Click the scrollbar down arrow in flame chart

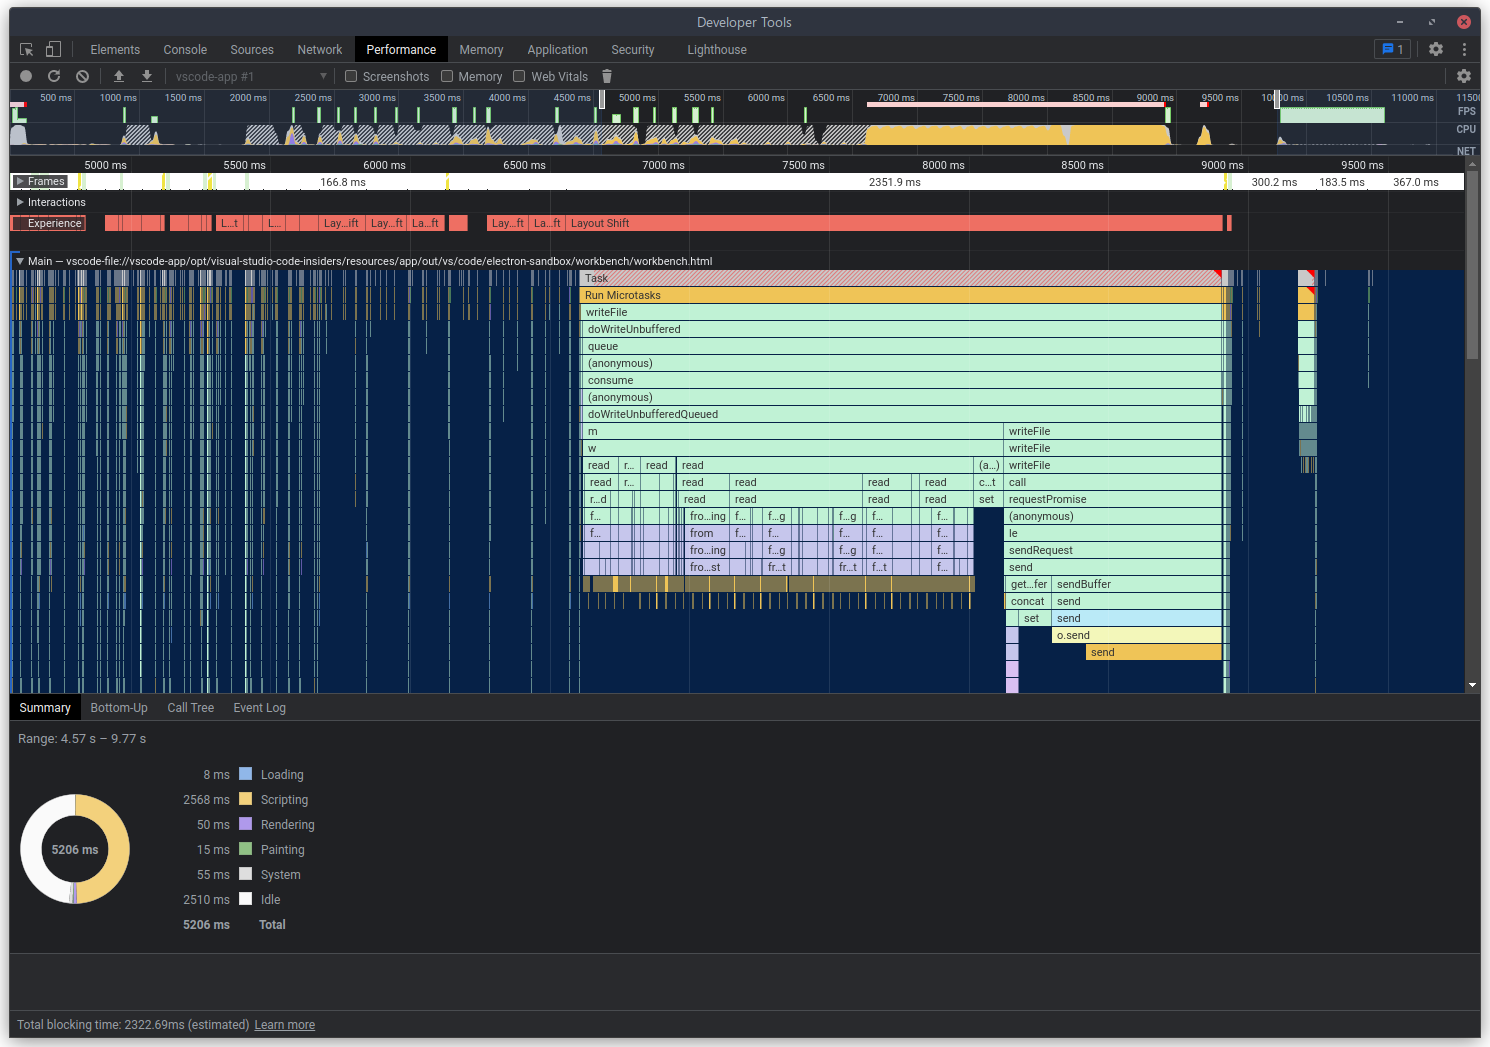[1472, 685]
